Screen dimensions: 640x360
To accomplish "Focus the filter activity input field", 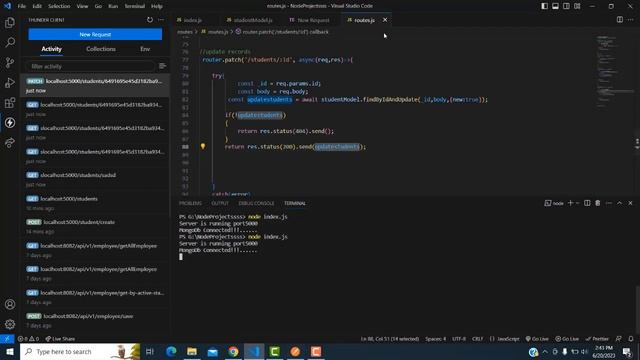I will (90, 66).
